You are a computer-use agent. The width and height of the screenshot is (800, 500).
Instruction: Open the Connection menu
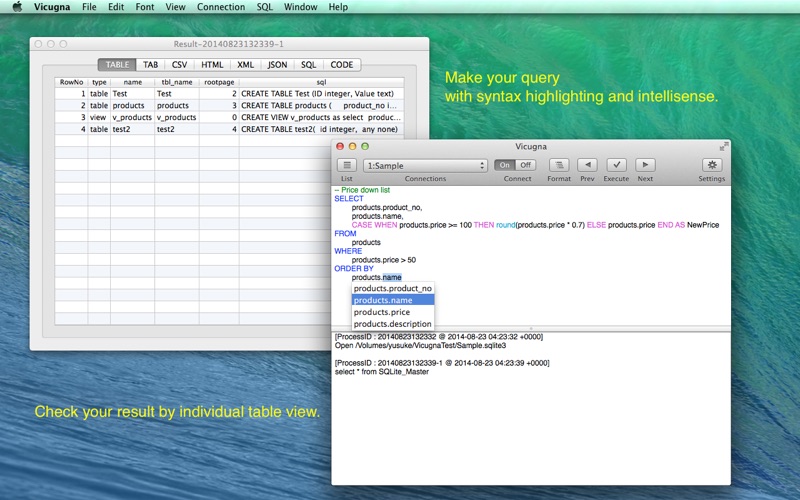tap(221, 7)
